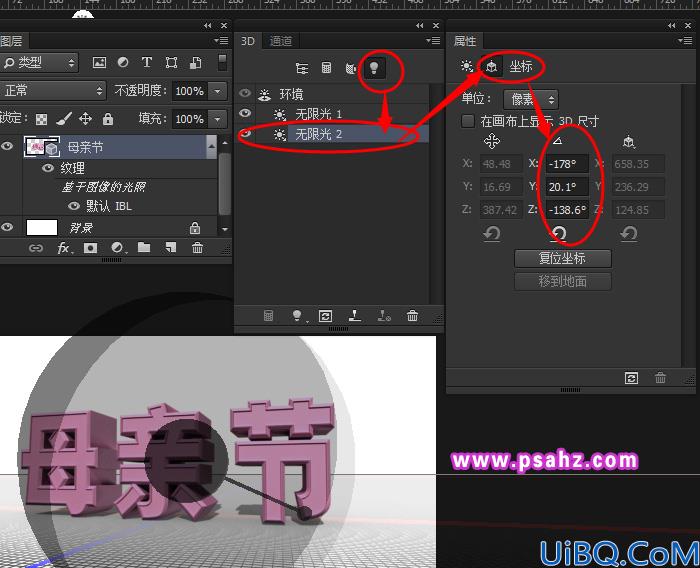The image size is (700, 568).
Task: Click the fill 100% input field
Action: 190,119
